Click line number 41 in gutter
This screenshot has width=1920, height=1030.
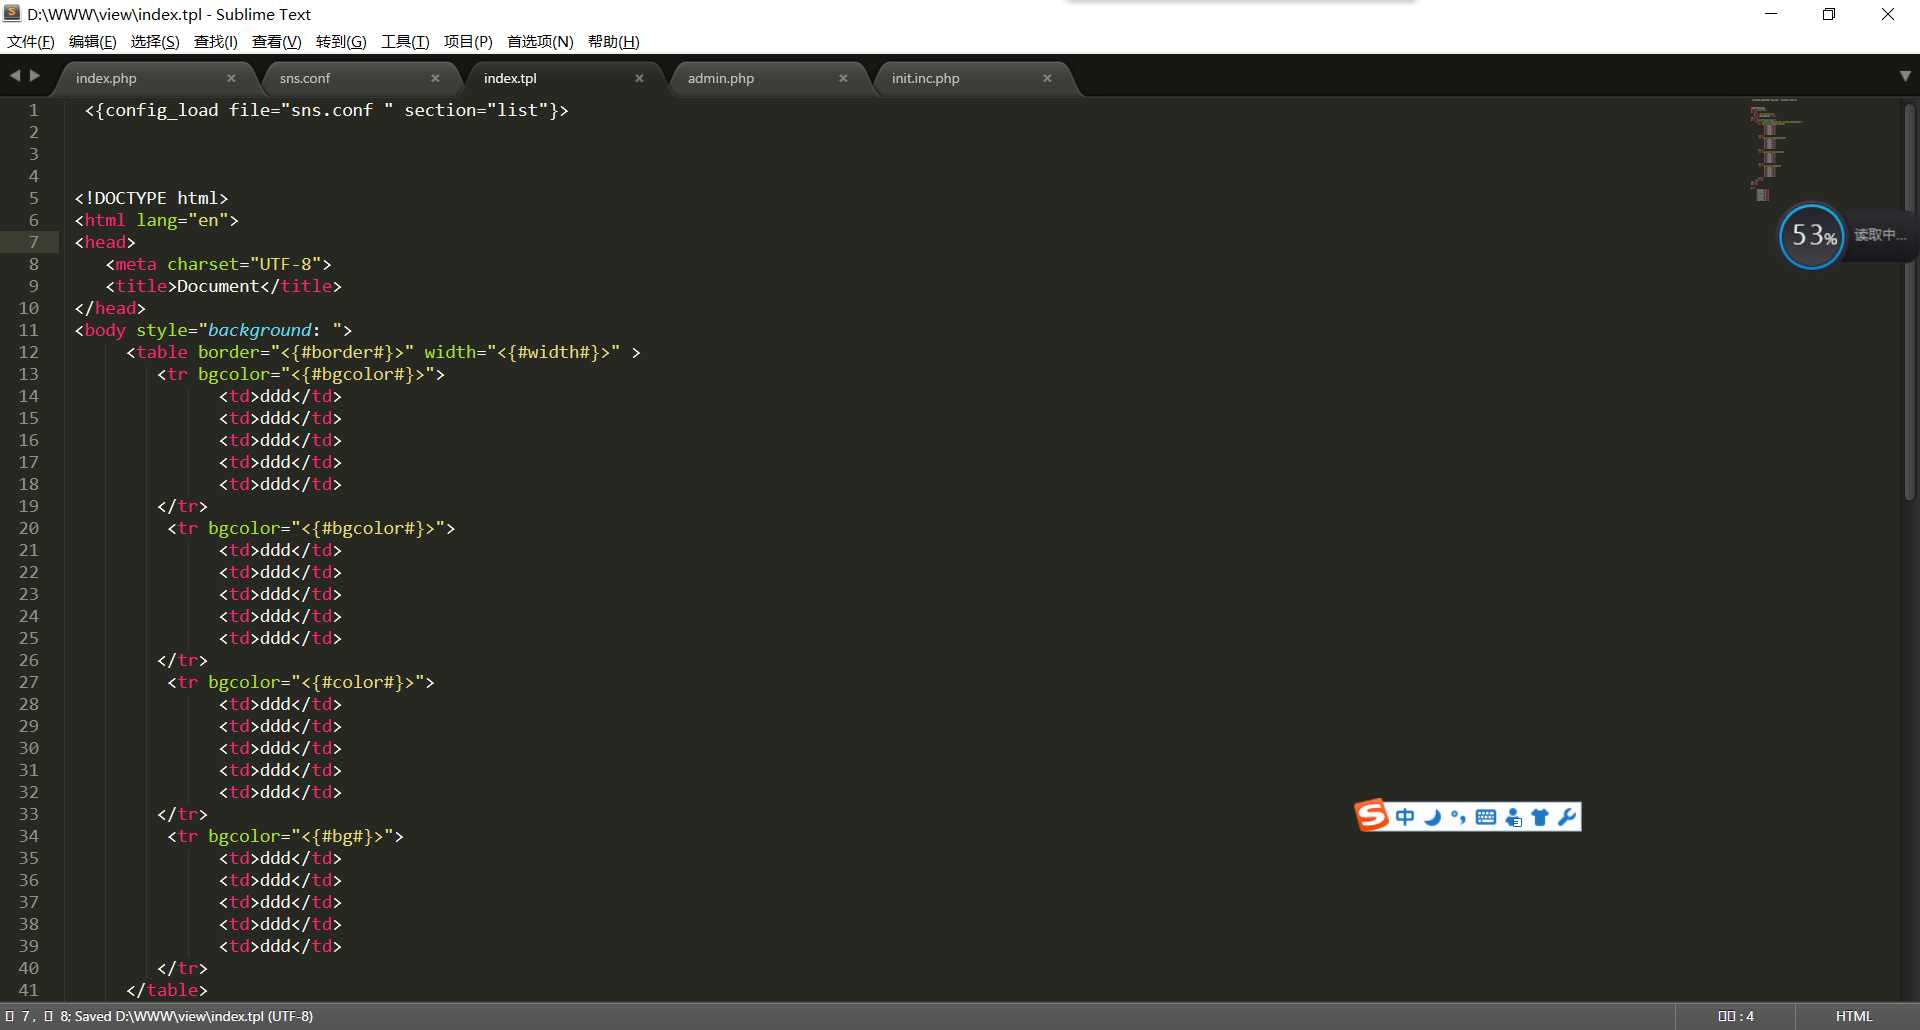click(x=28, y=990)
